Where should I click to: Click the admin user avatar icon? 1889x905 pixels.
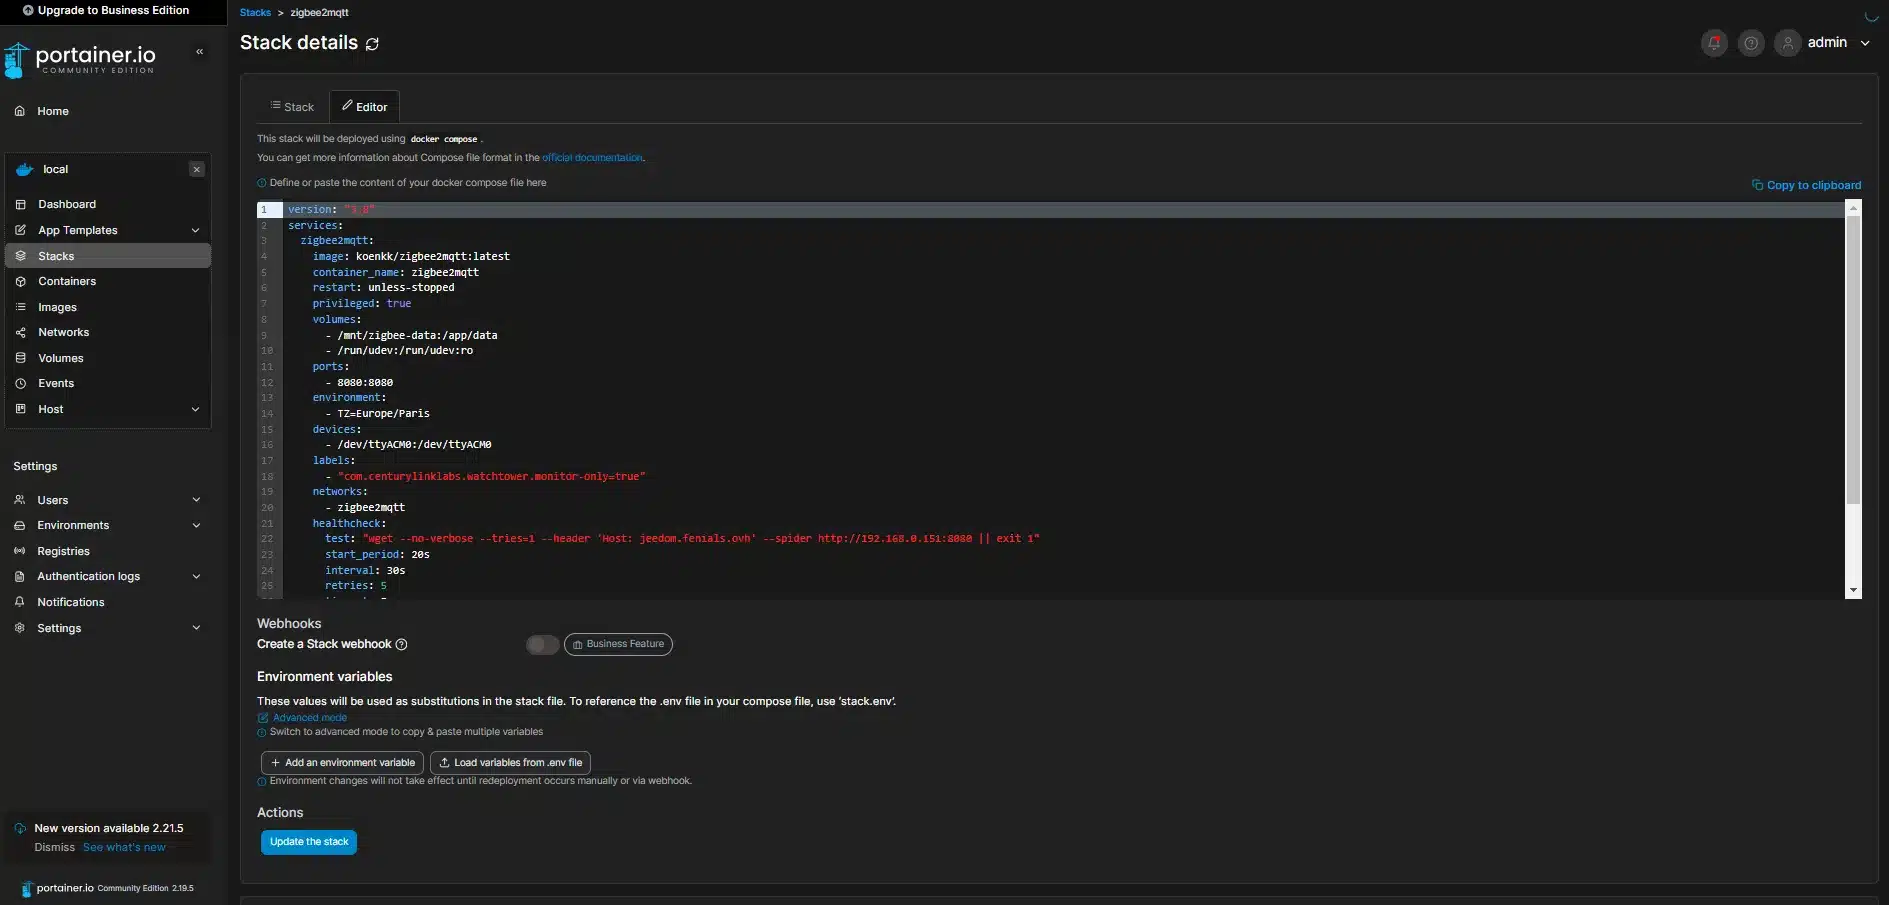1788,43
